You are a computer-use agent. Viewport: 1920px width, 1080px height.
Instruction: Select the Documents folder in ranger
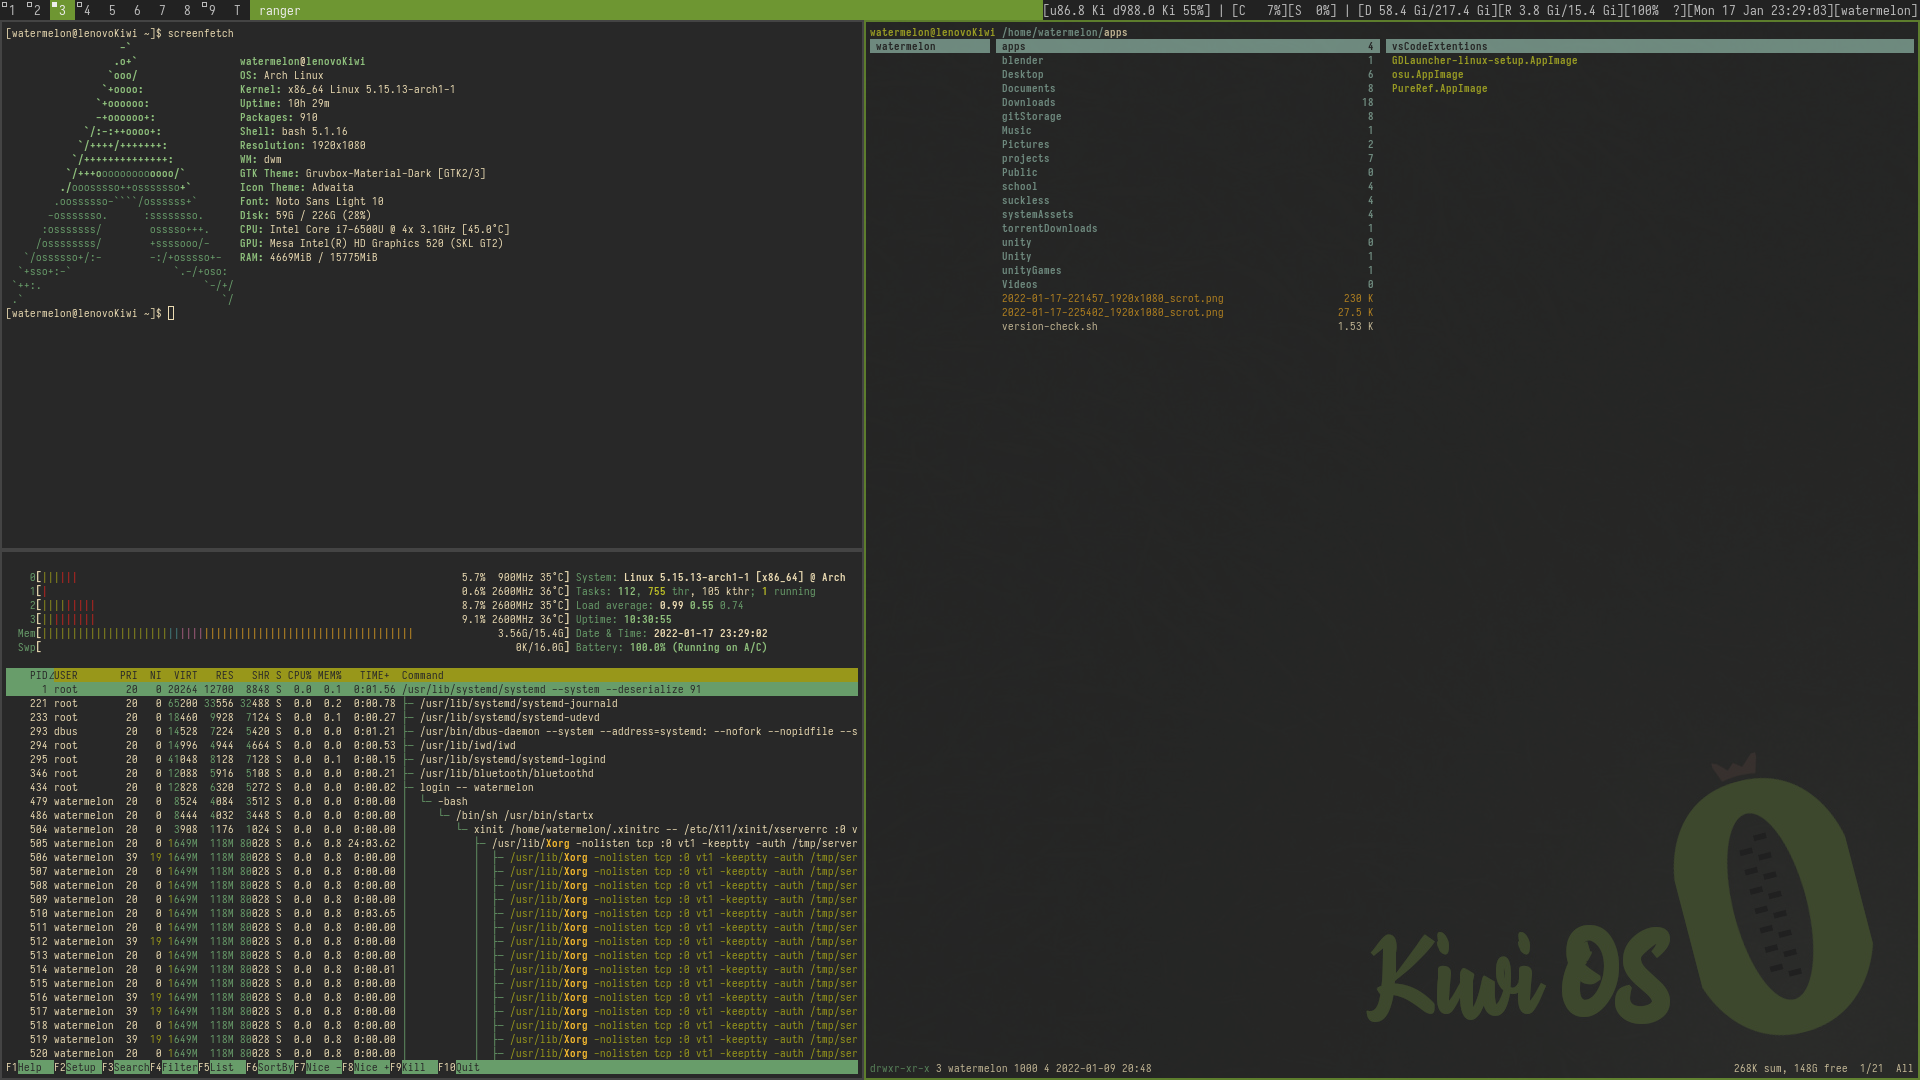[x=1187, y=89]
